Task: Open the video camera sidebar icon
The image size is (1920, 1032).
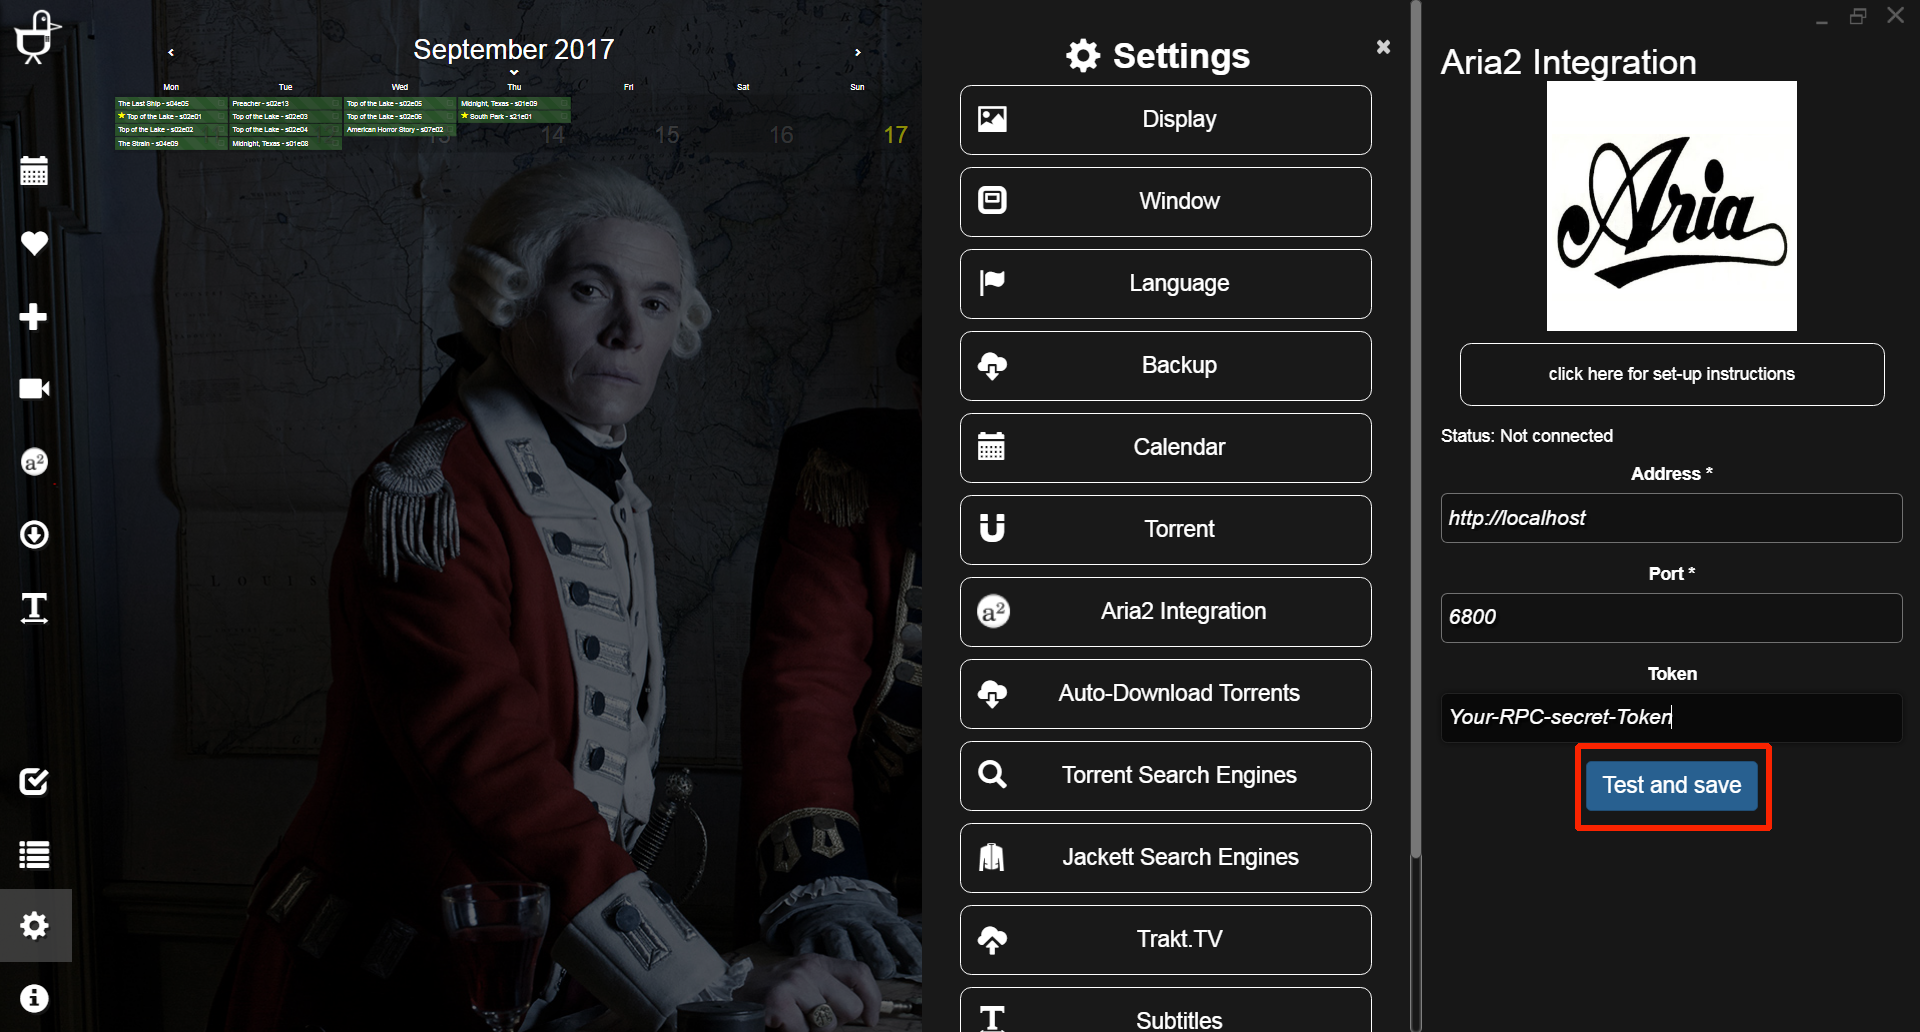Action: pyautogui.click(x=34, y=388)
